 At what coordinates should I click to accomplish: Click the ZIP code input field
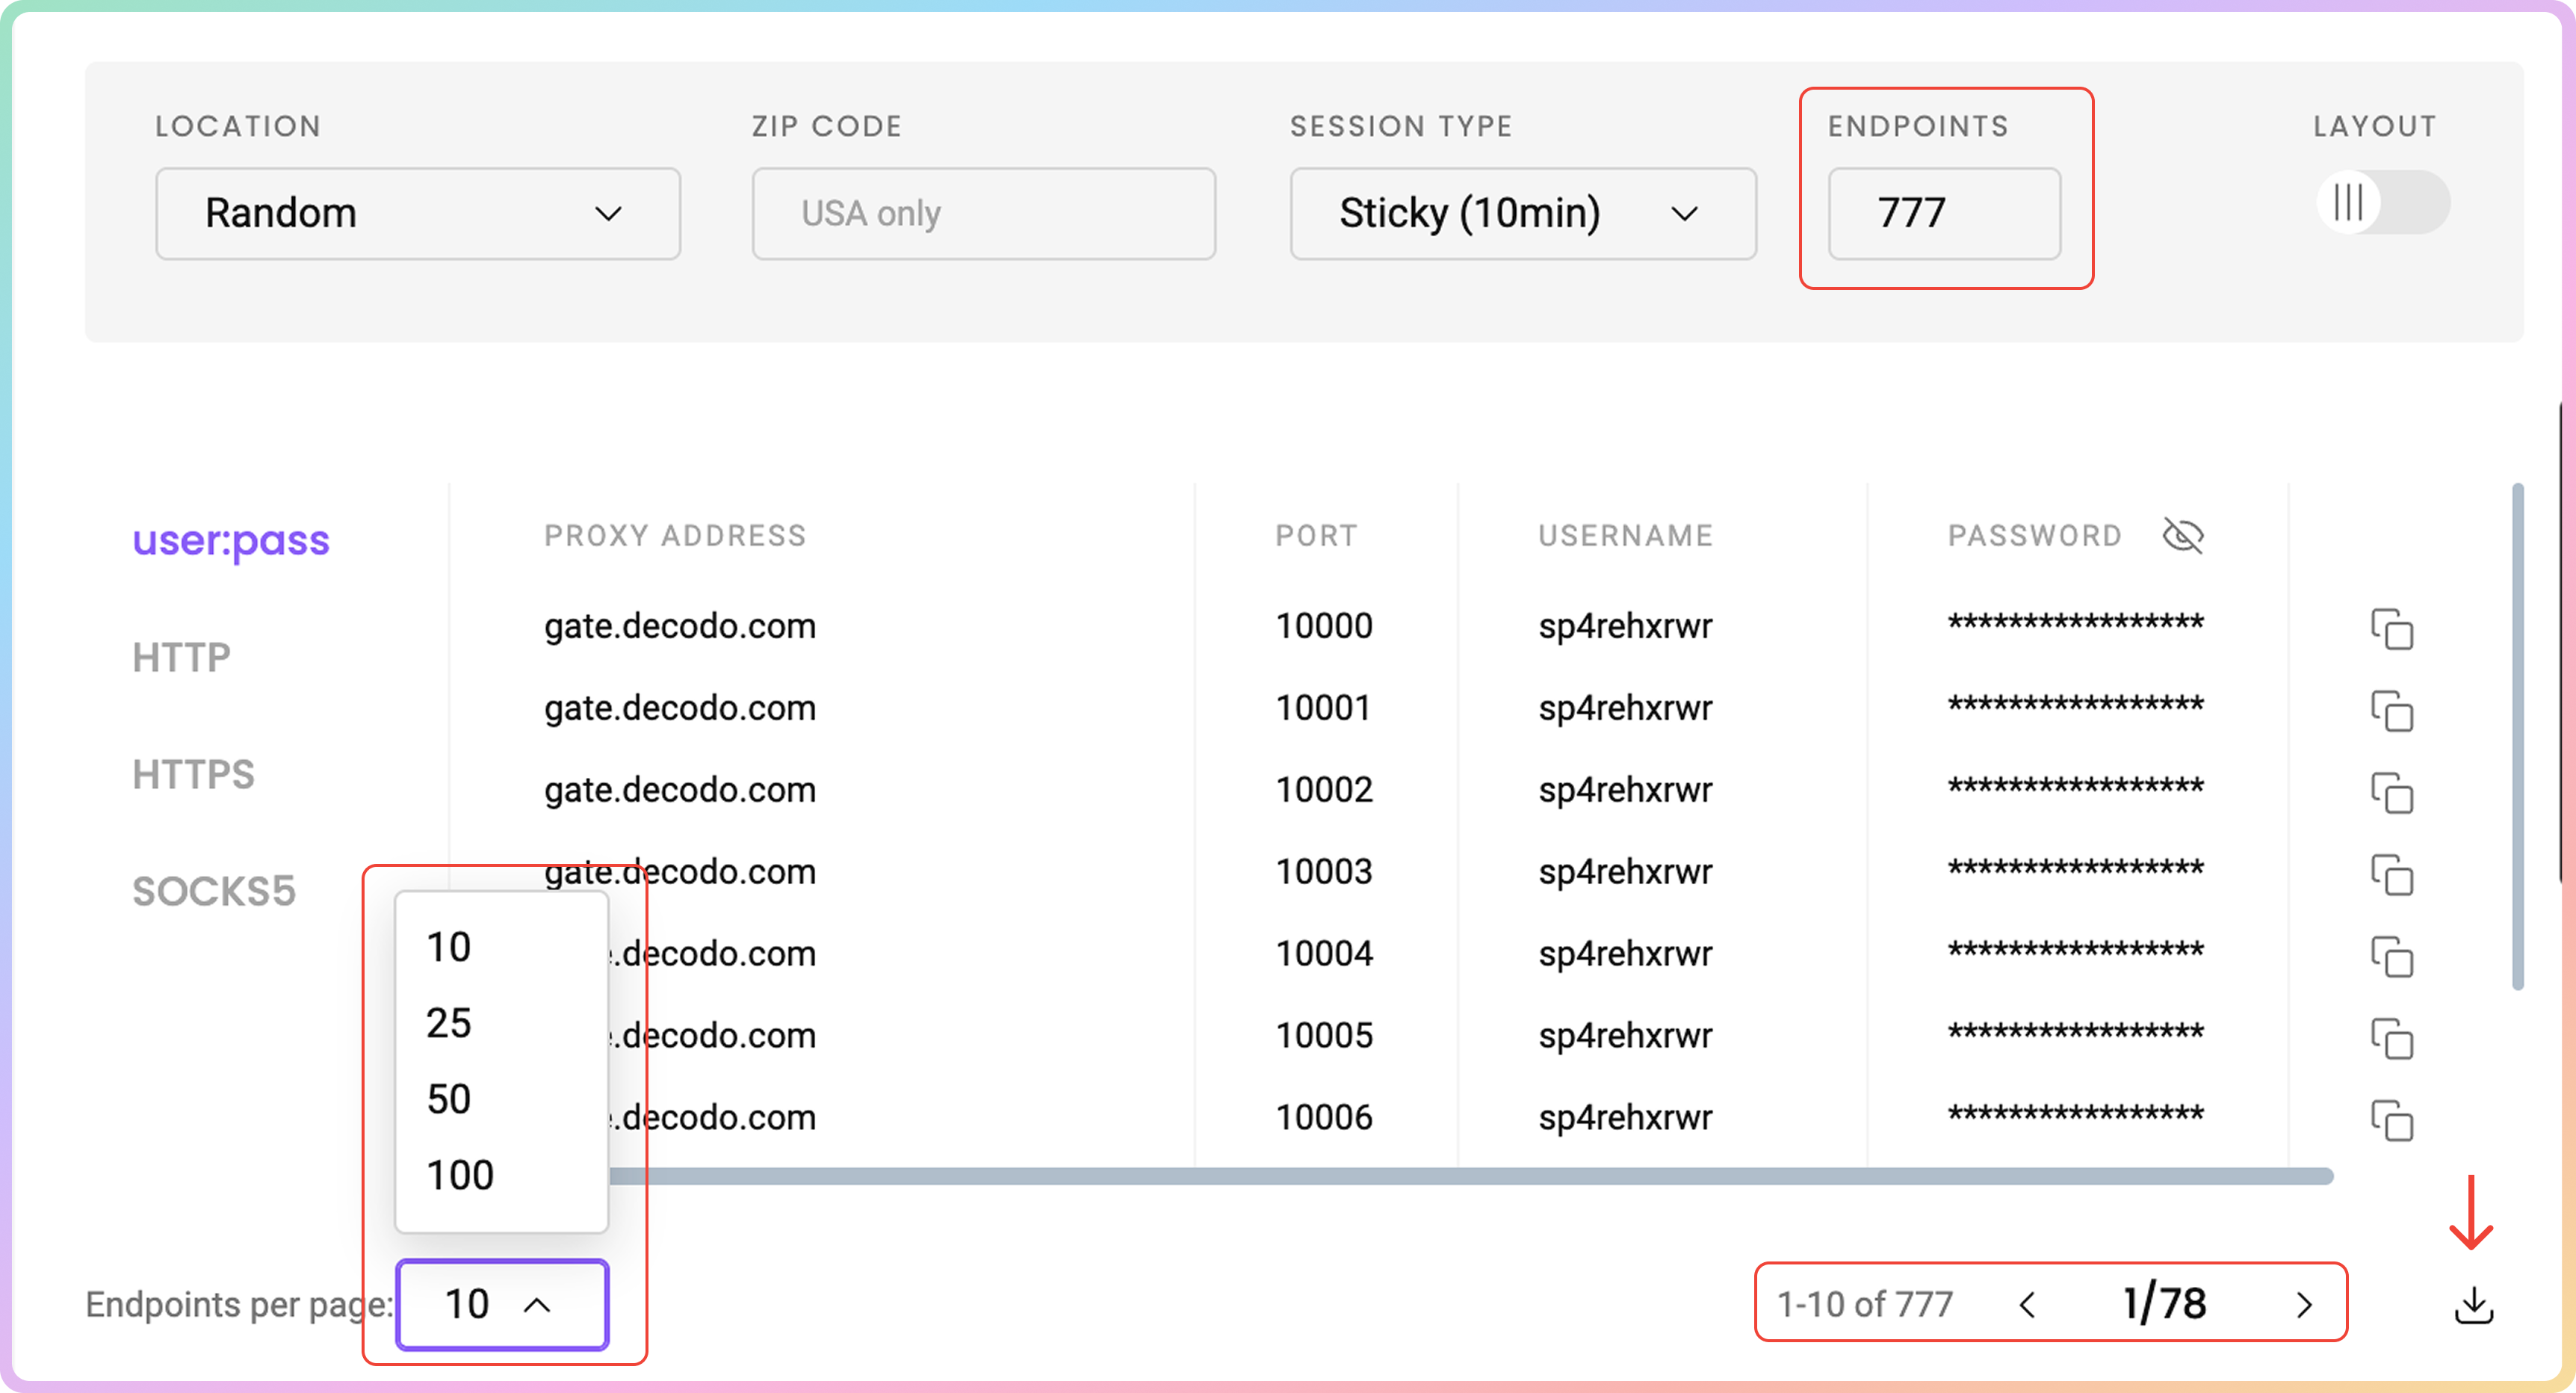pos(983,214)
